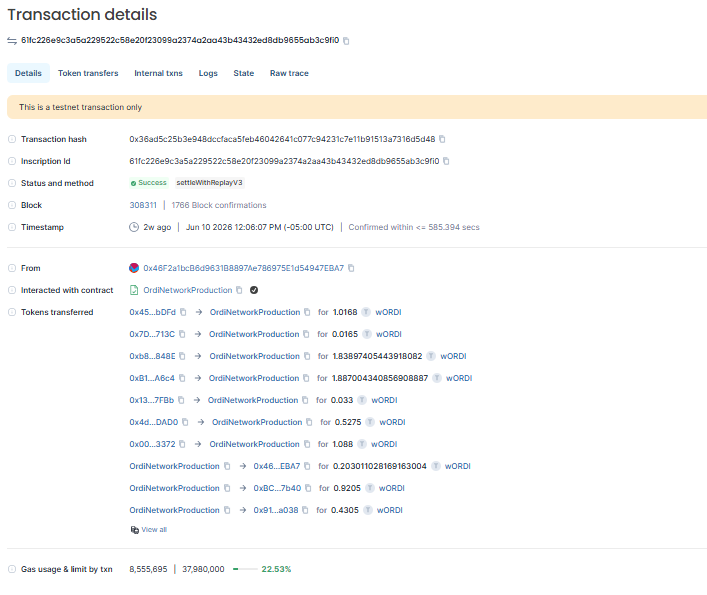Click the 8,555,695 gas used value
Image resolution: width=707 pixels, height=595 pixels.
[148, 569]
